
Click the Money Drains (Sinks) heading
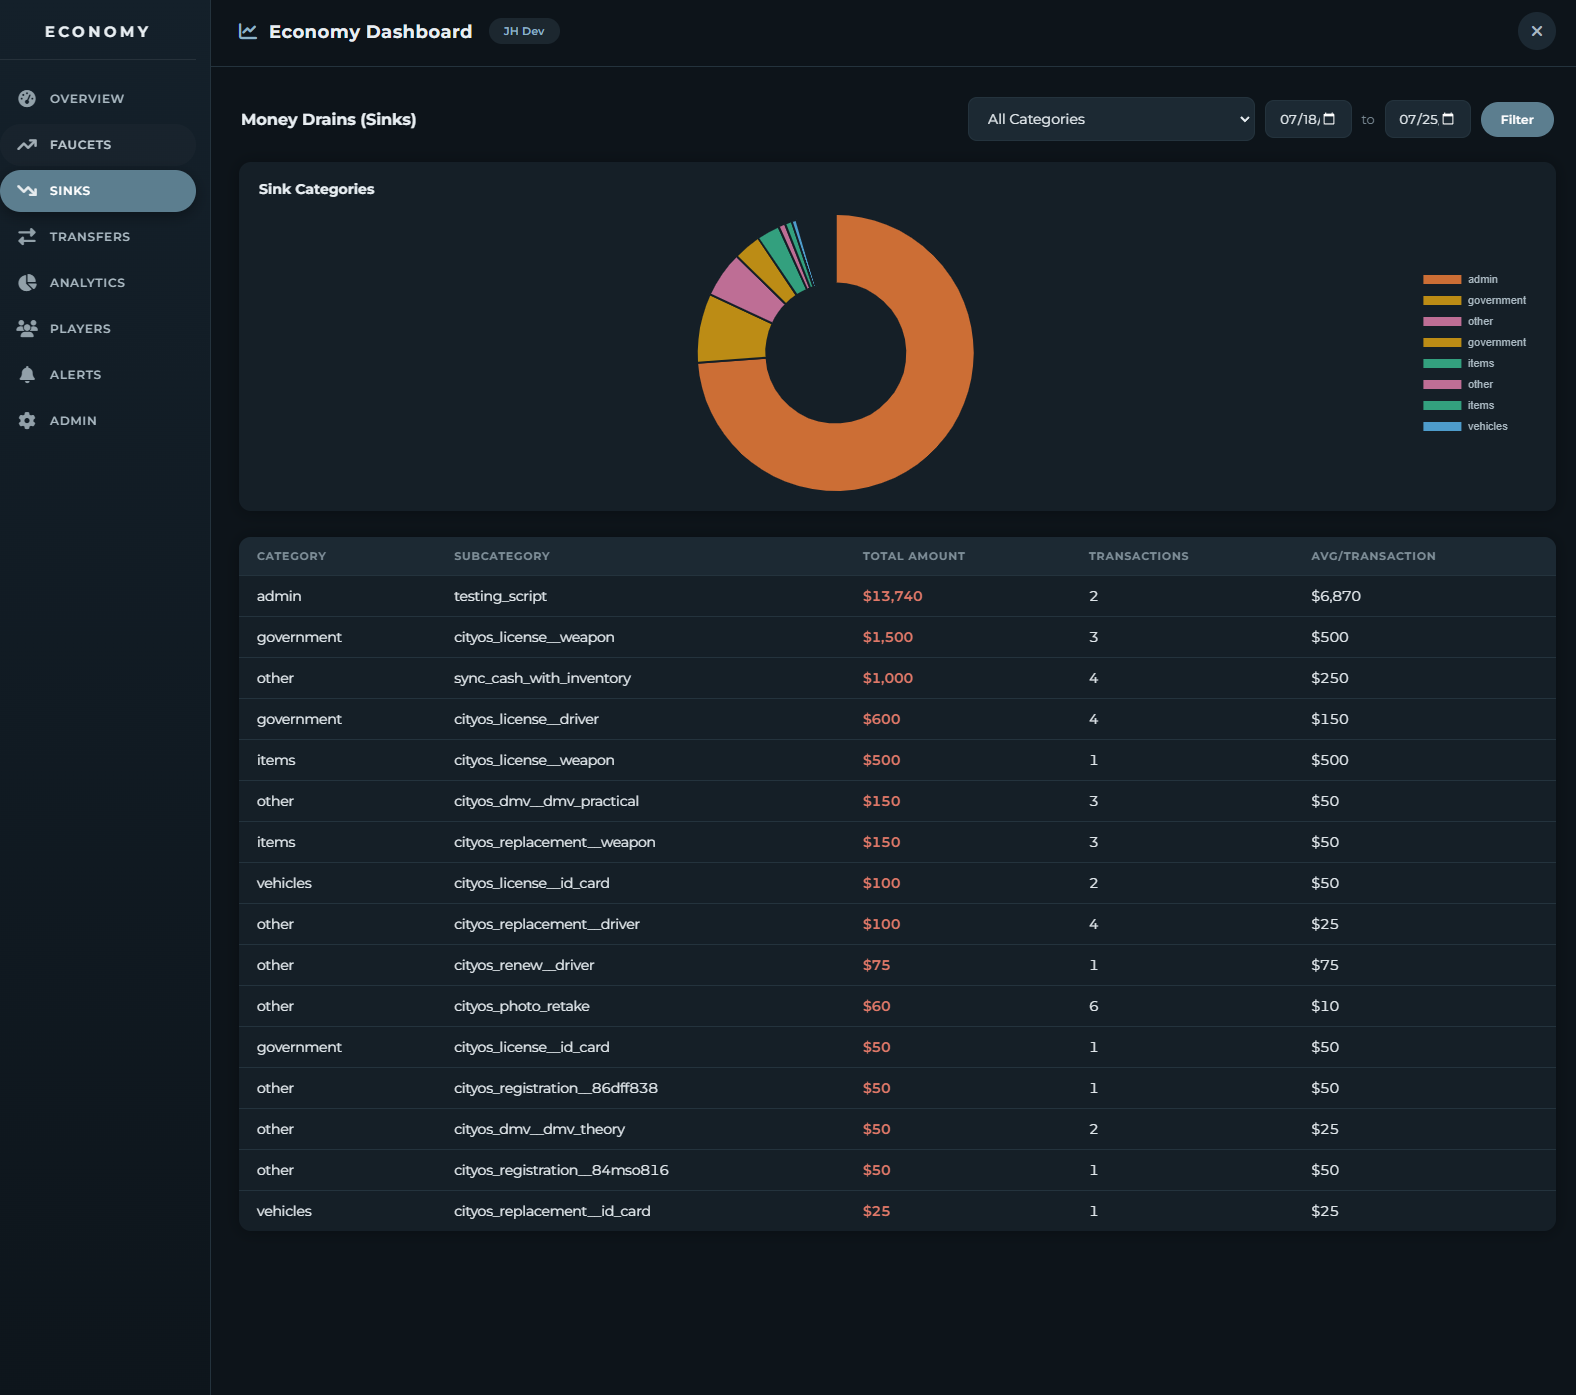[x=329, y=119]
